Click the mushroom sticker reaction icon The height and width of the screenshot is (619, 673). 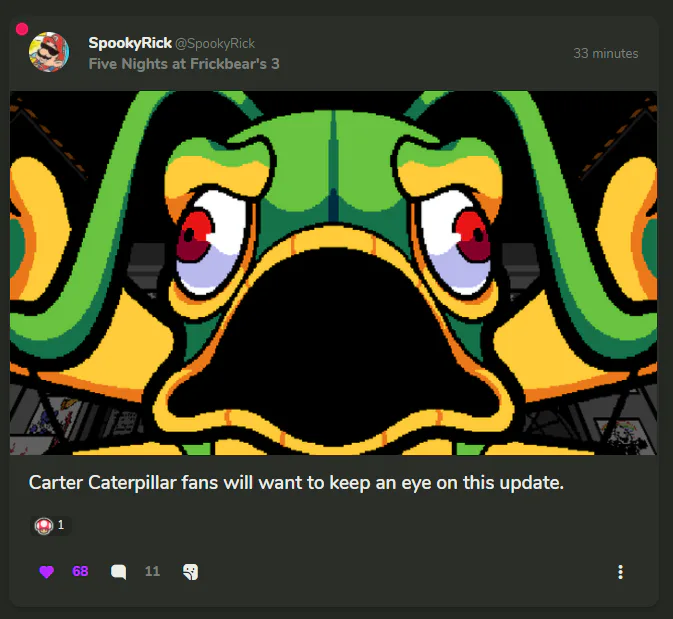pos(43,525)
